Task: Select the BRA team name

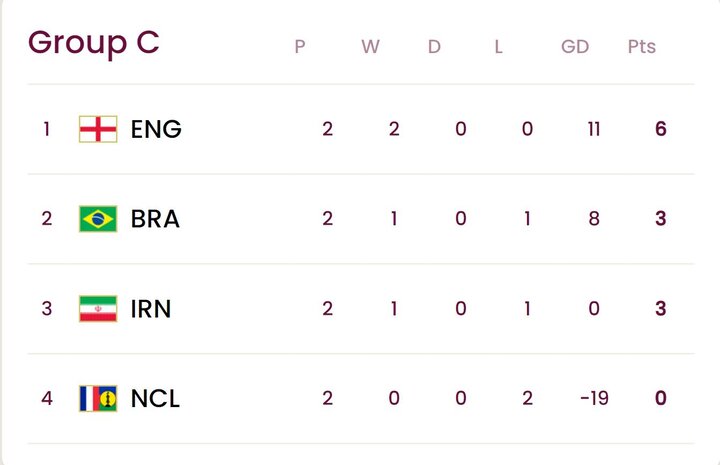Action: 155,219
